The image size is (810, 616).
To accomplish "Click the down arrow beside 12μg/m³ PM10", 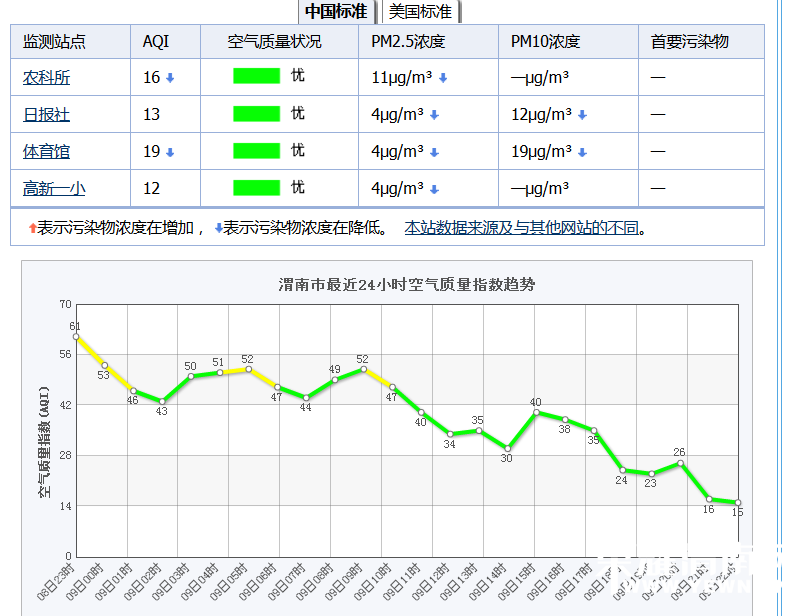I will coord(582,115).
